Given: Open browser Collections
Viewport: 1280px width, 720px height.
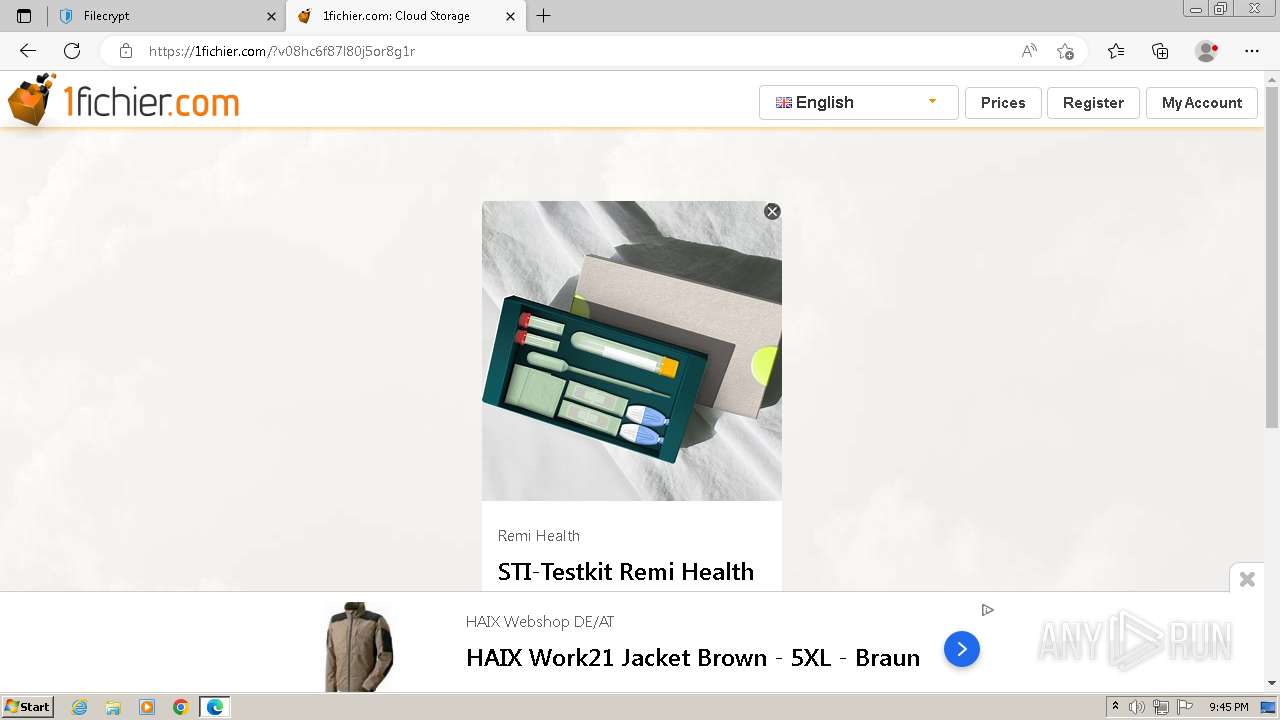Looking at the screenshot, I should point(1160,51).
